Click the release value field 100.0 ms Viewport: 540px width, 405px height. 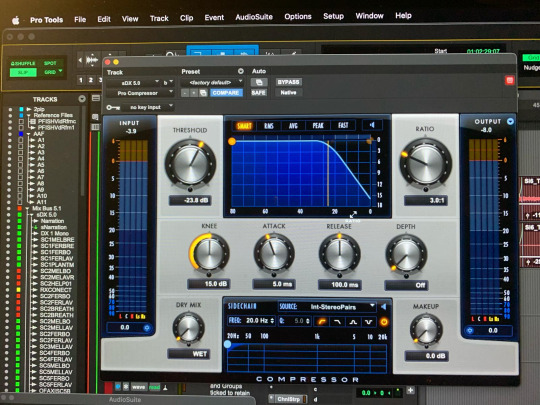340,285
